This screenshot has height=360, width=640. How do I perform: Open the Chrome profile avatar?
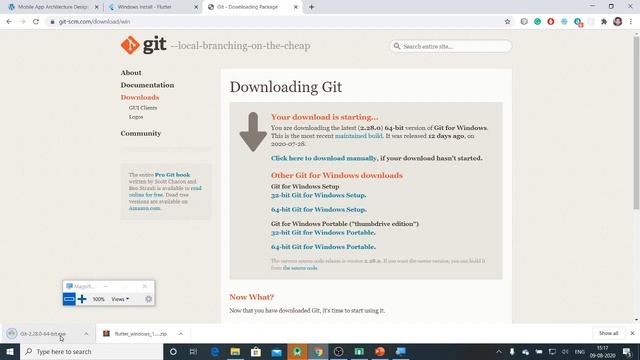618,22
